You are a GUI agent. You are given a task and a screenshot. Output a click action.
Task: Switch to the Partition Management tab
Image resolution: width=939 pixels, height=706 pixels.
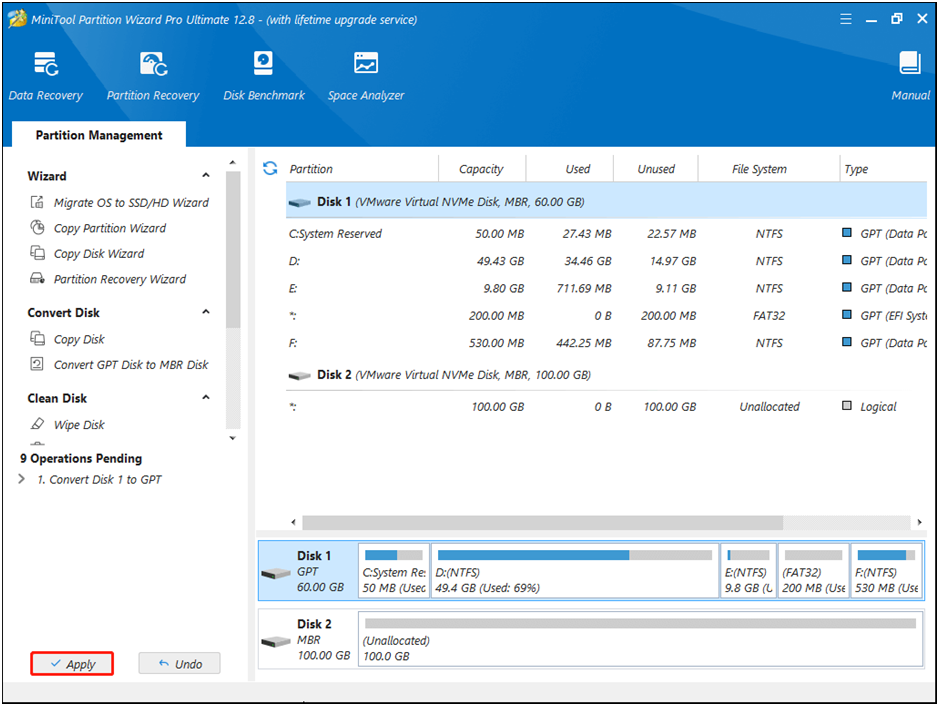click(x=99, y=135)
